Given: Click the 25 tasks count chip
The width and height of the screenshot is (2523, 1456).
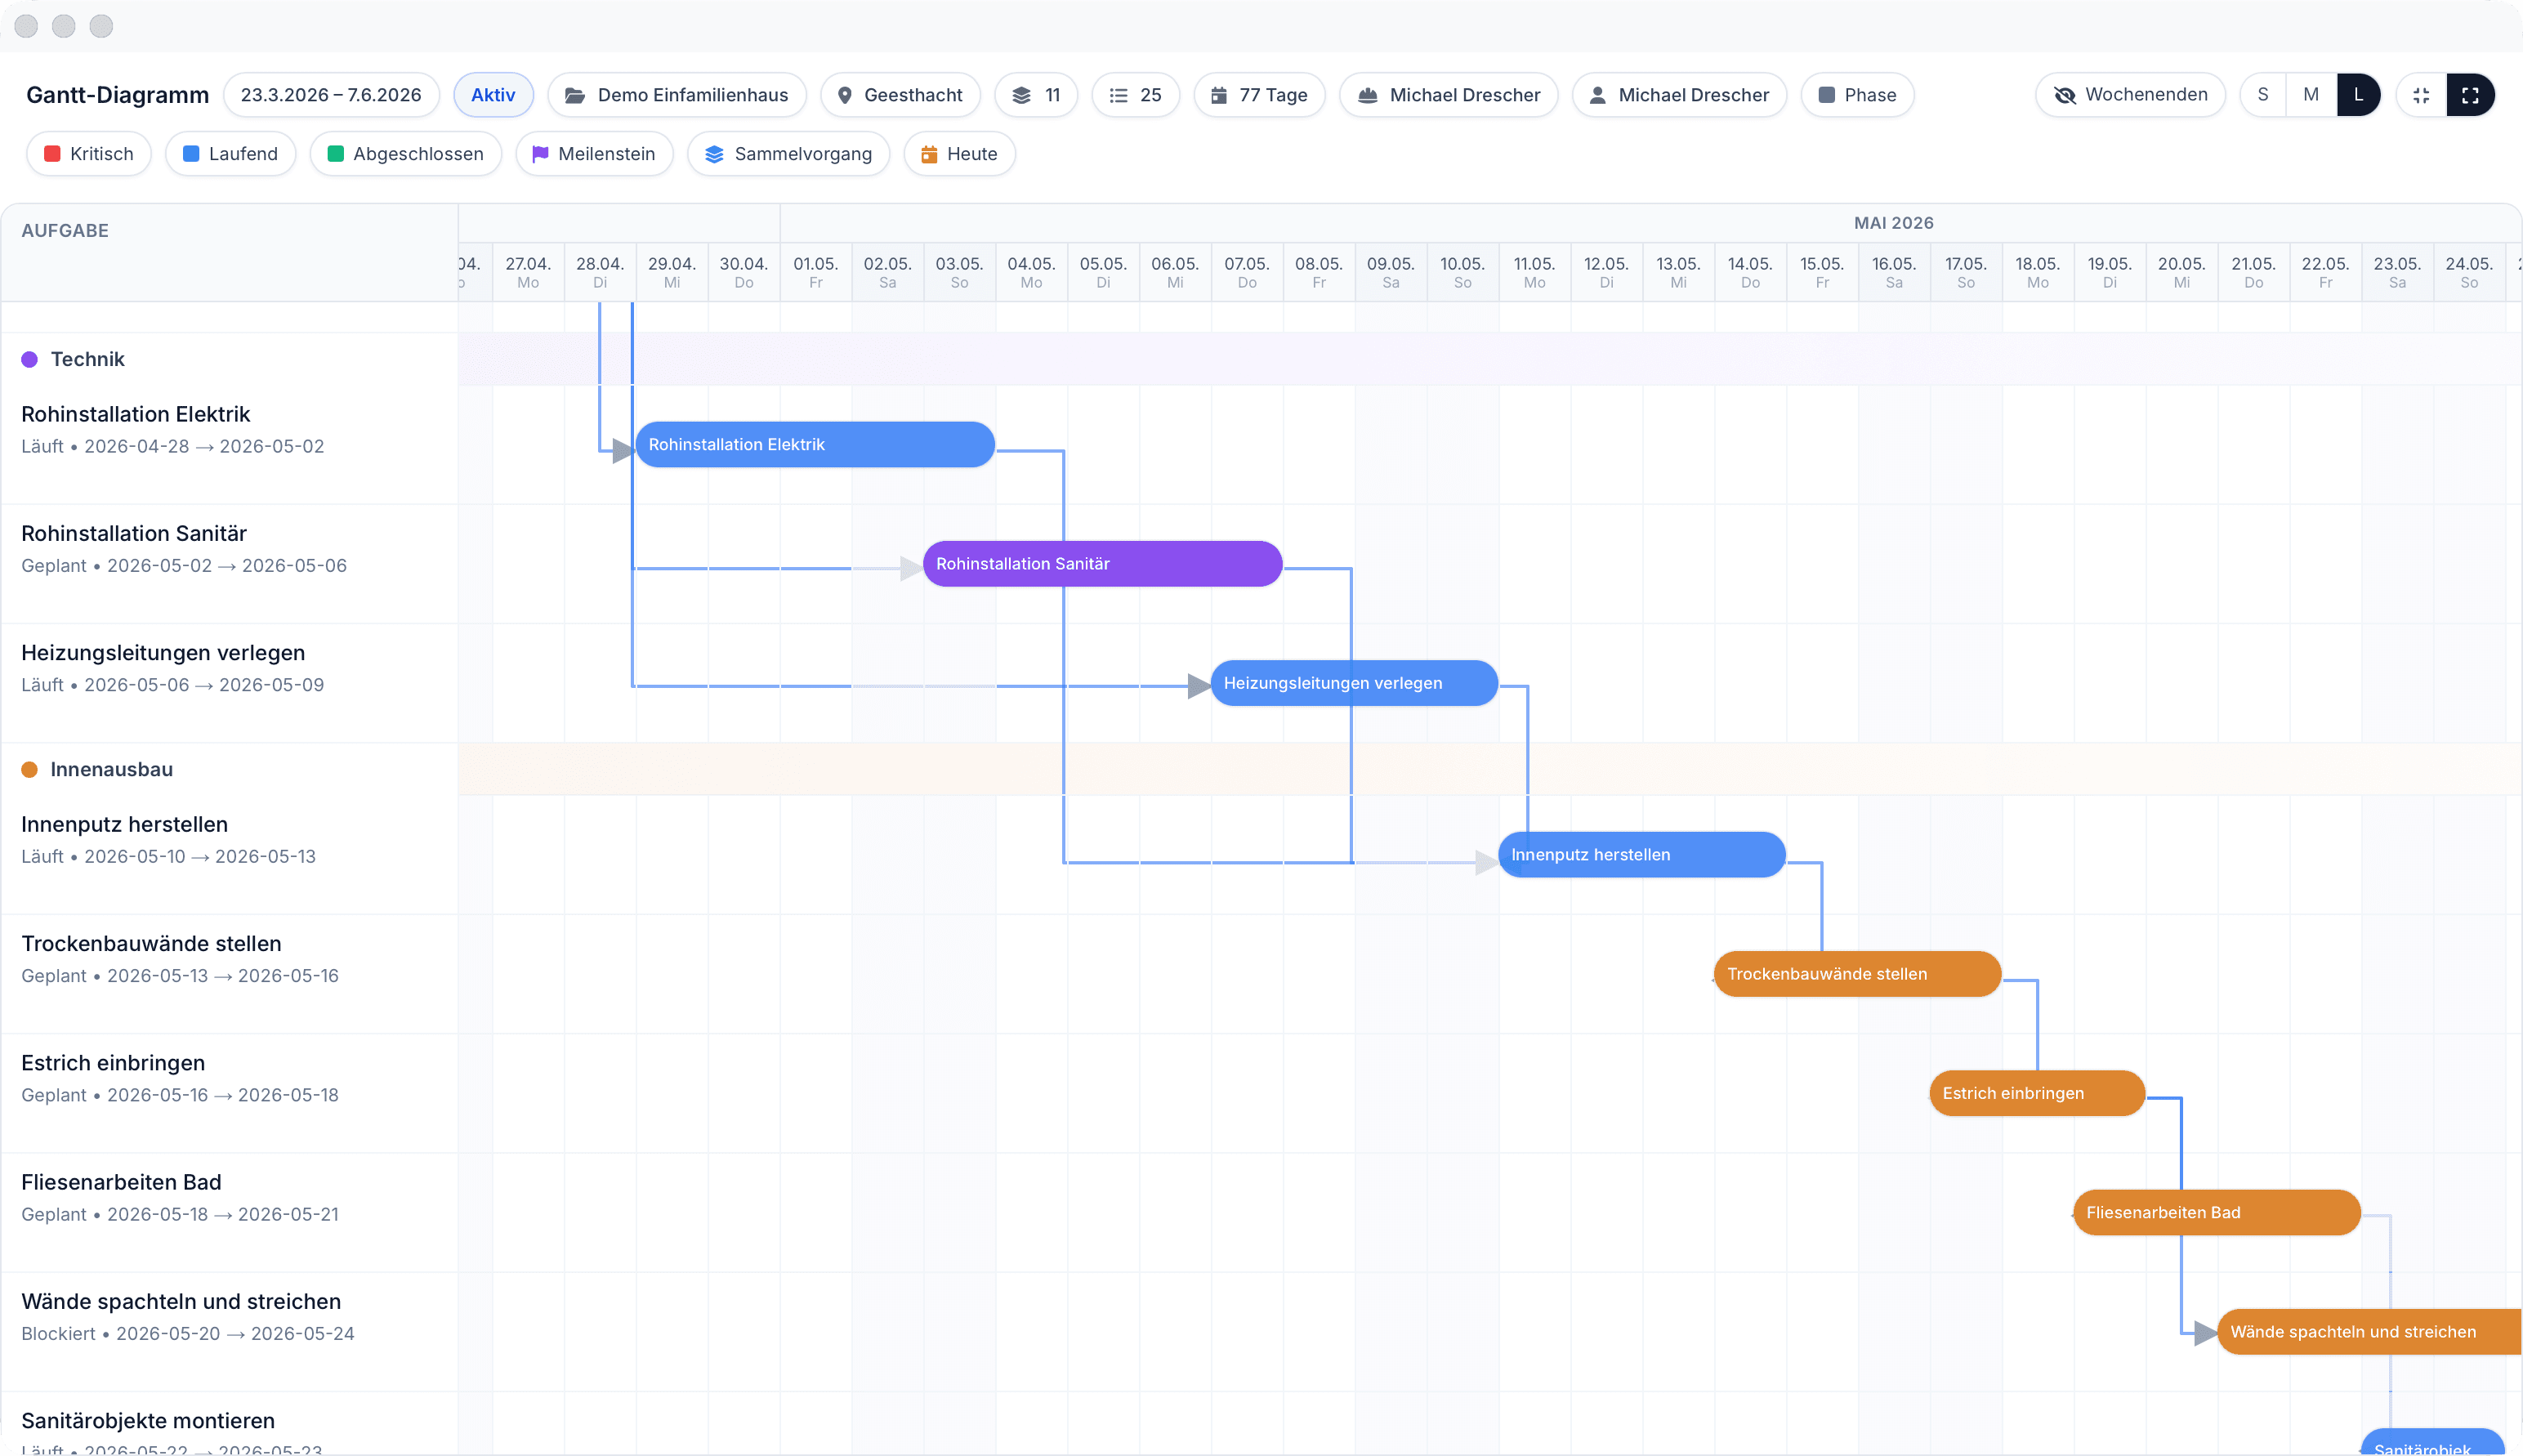Looking at the screenshot, I should tap(1135, 95).
